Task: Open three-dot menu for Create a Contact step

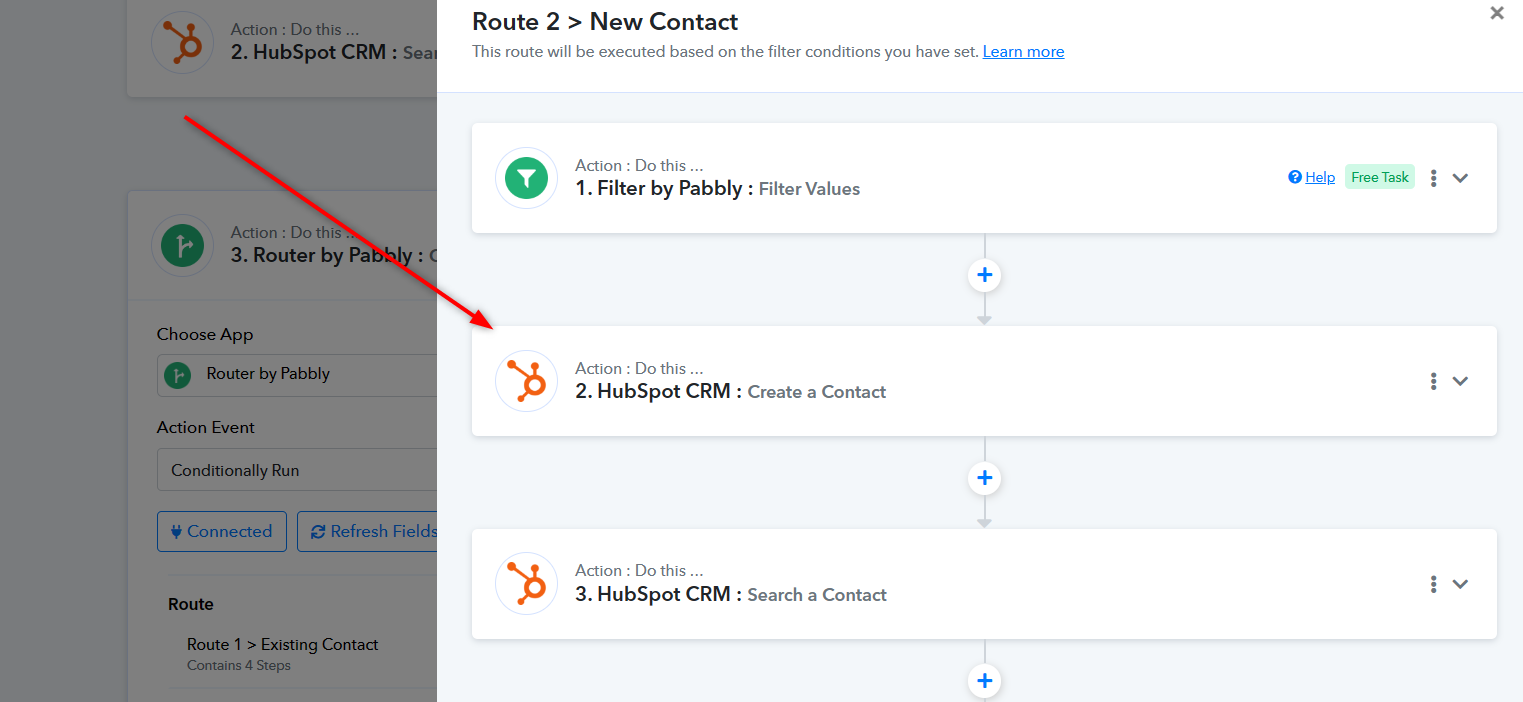Action: click(1433, 381)
